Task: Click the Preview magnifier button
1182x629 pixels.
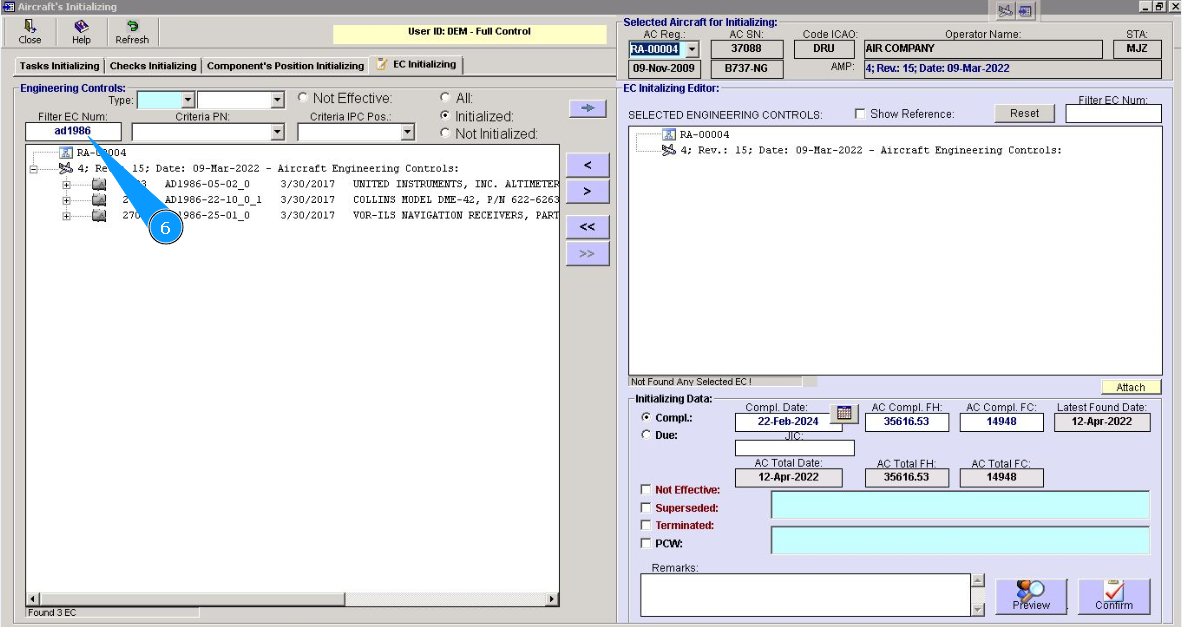Action: [x=1031, y=596]
